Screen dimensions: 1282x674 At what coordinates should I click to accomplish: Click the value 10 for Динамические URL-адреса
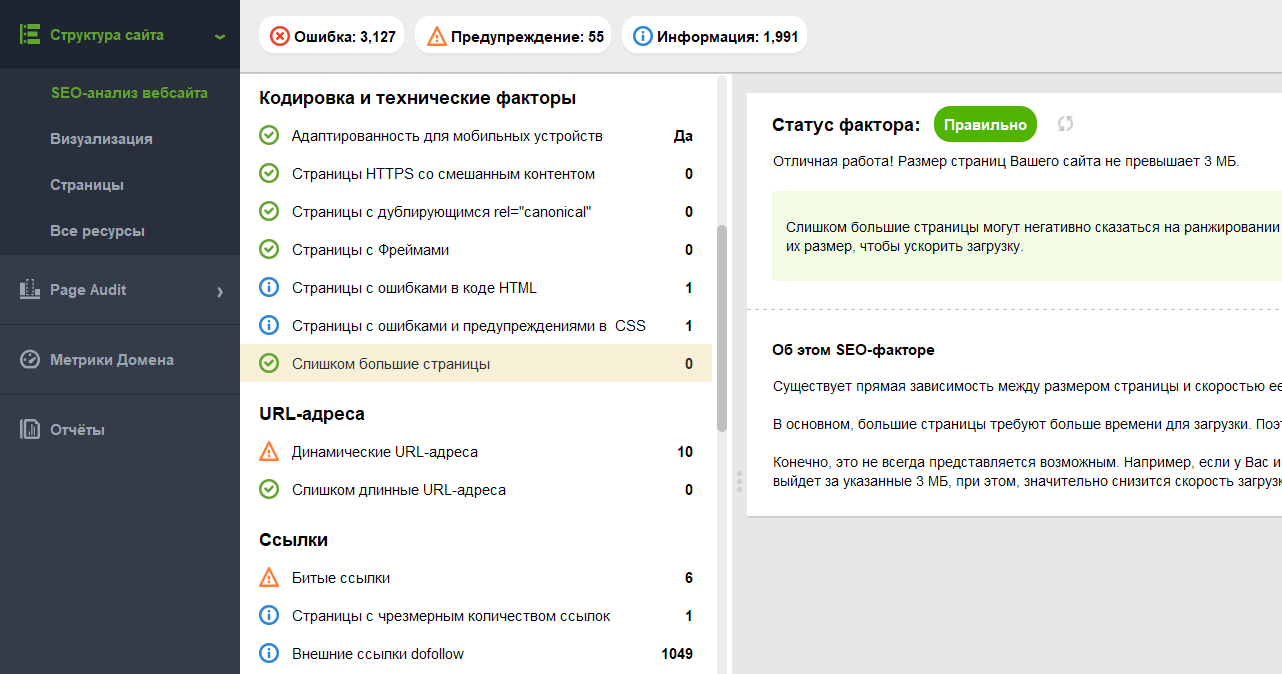[685, 452]
